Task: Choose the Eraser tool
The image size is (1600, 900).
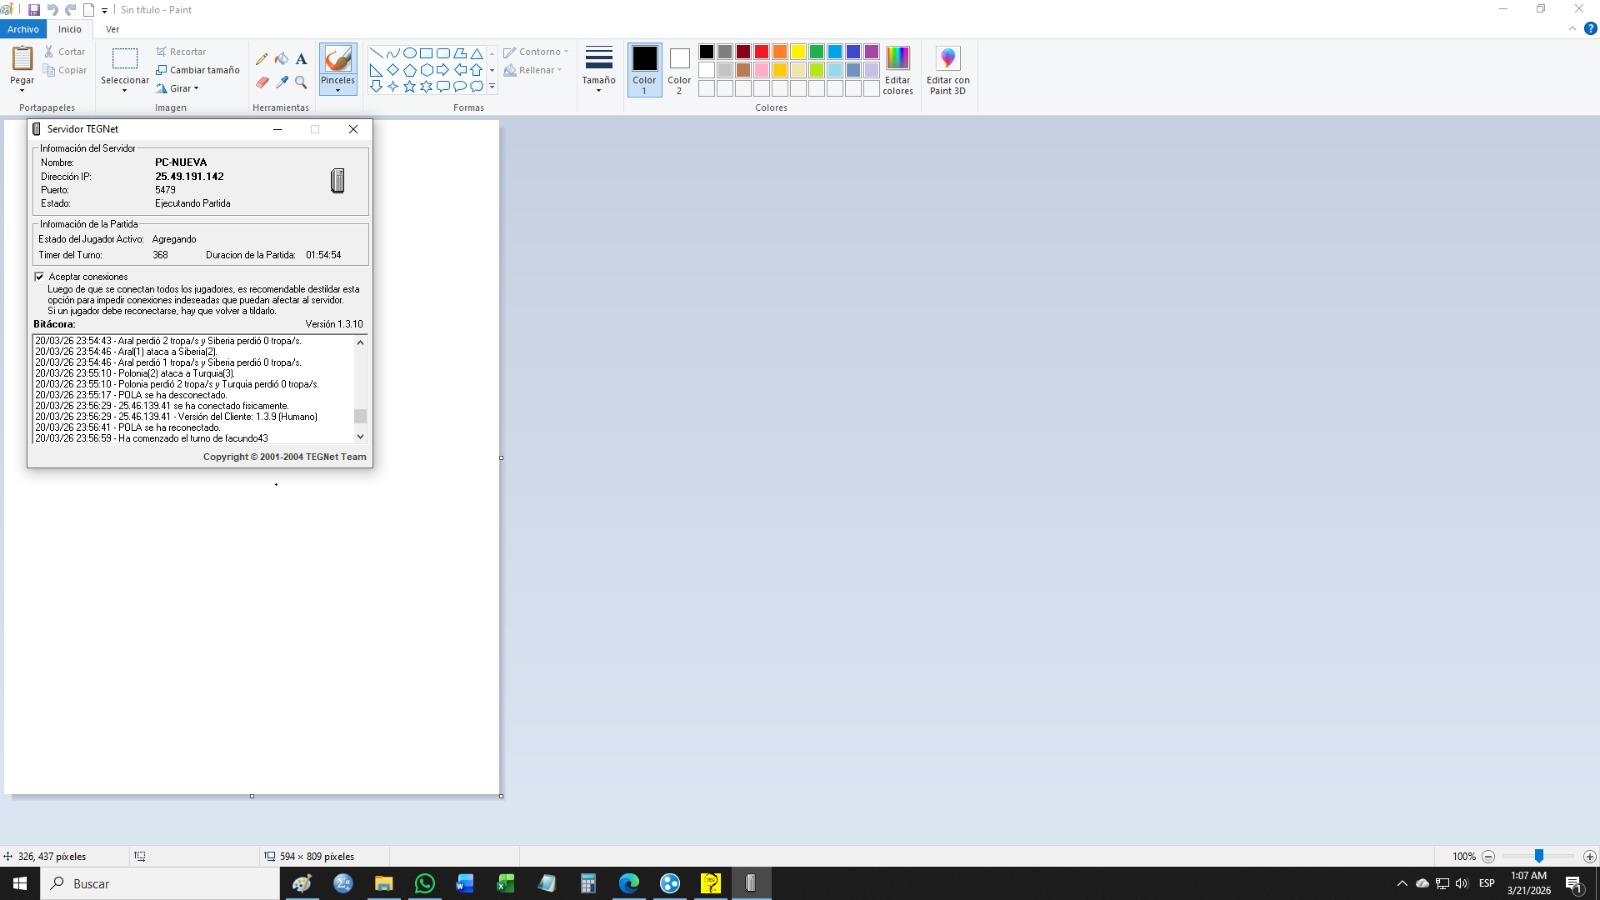Action: pyautogui.click(x=262, y=82)
